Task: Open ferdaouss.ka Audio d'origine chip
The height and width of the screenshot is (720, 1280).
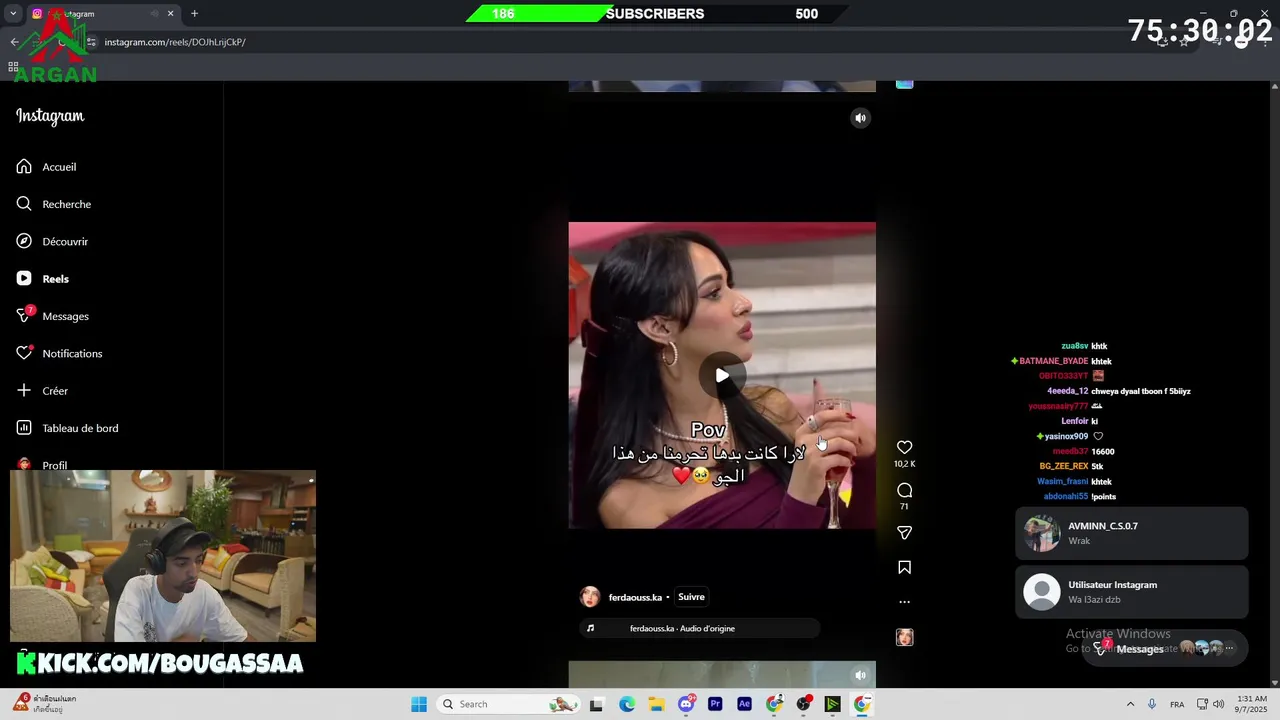Action: point(700,628)
